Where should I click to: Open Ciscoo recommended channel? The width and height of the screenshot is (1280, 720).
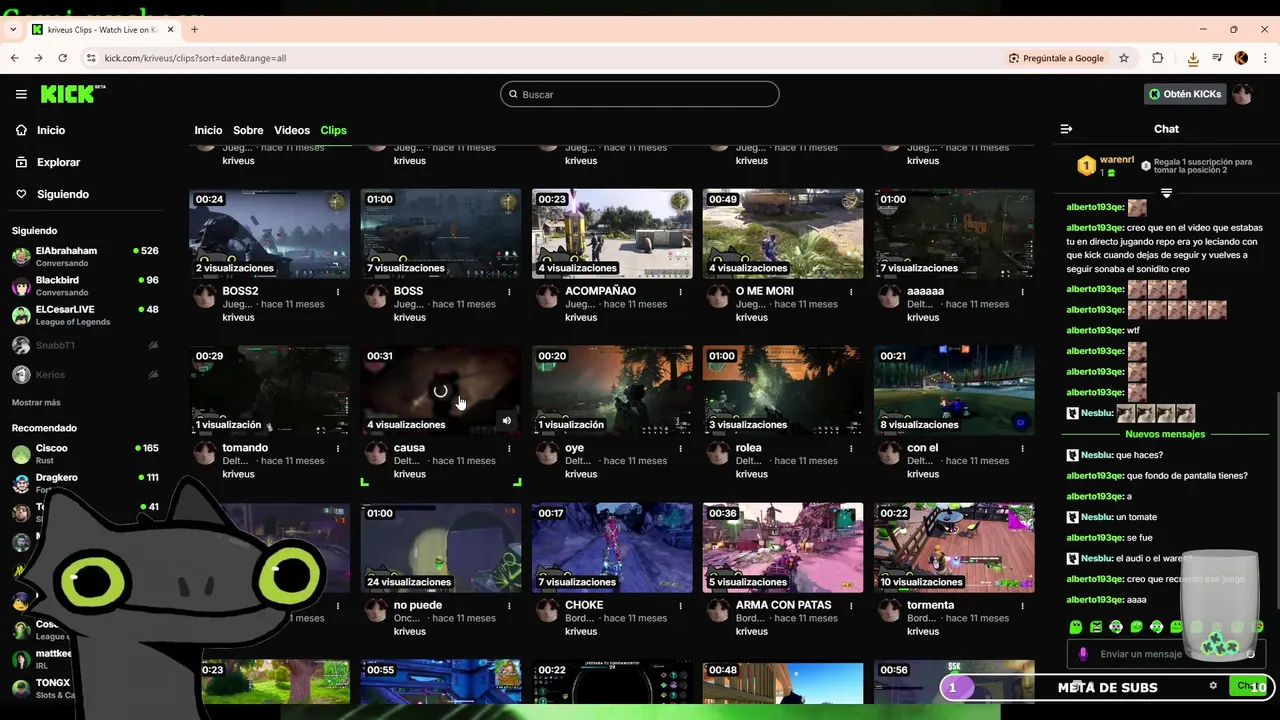pos(85,453)
